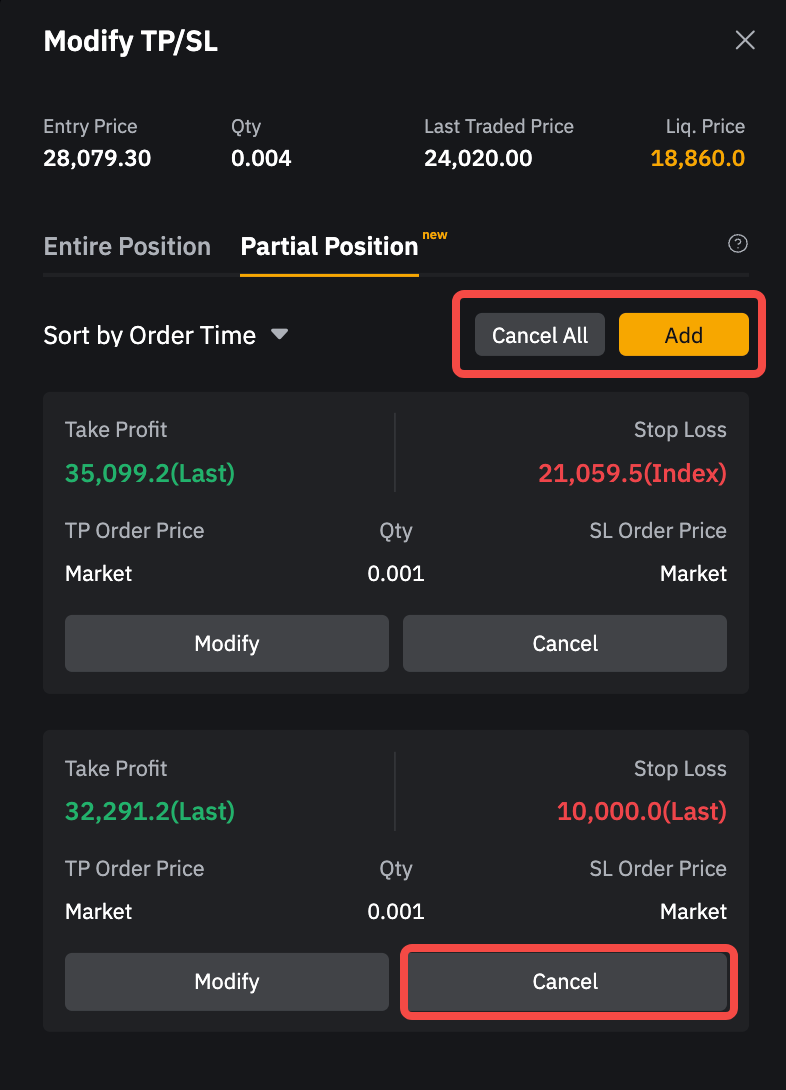Add a new partial TP/SL order
The image size is (786, 1090).
point(683,336)
